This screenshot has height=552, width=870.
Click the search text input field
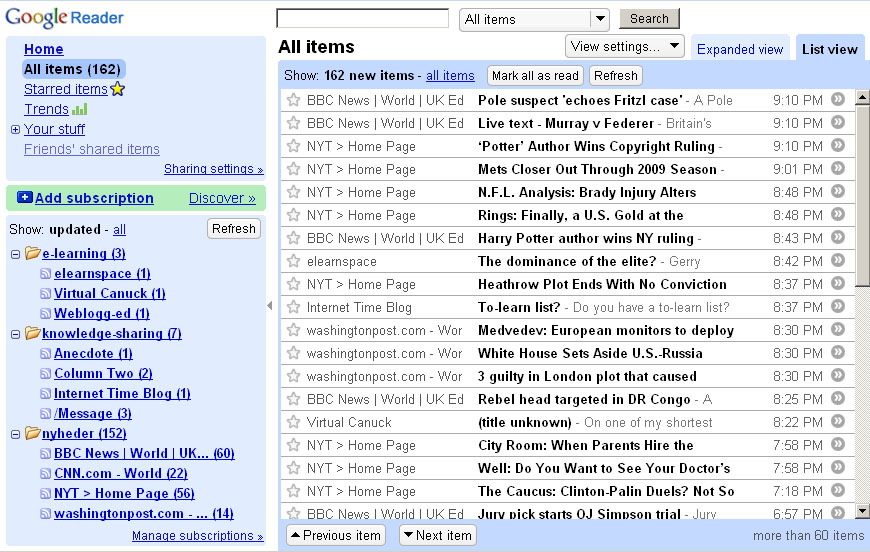coord(362,18)
